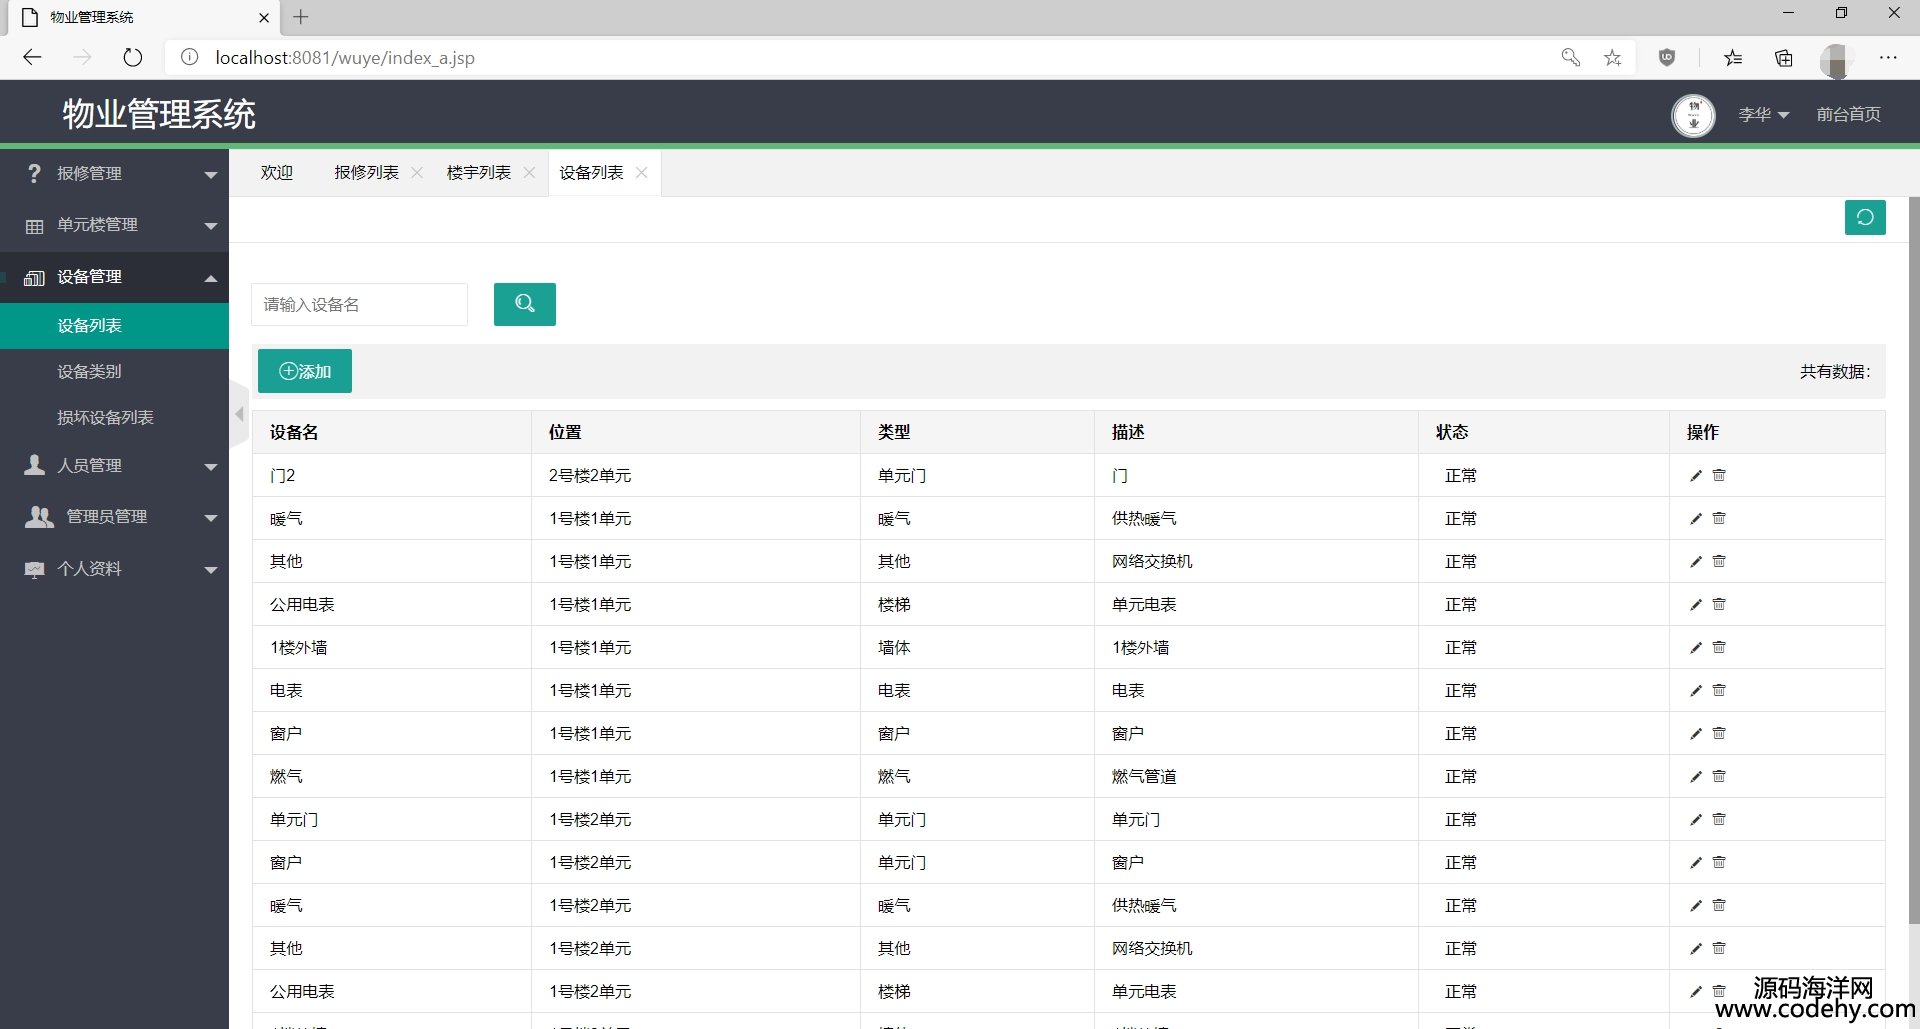Switch to the 楼宇列表 tab
Screen dimensions: 1920x1029
click(x=478, y=173)
